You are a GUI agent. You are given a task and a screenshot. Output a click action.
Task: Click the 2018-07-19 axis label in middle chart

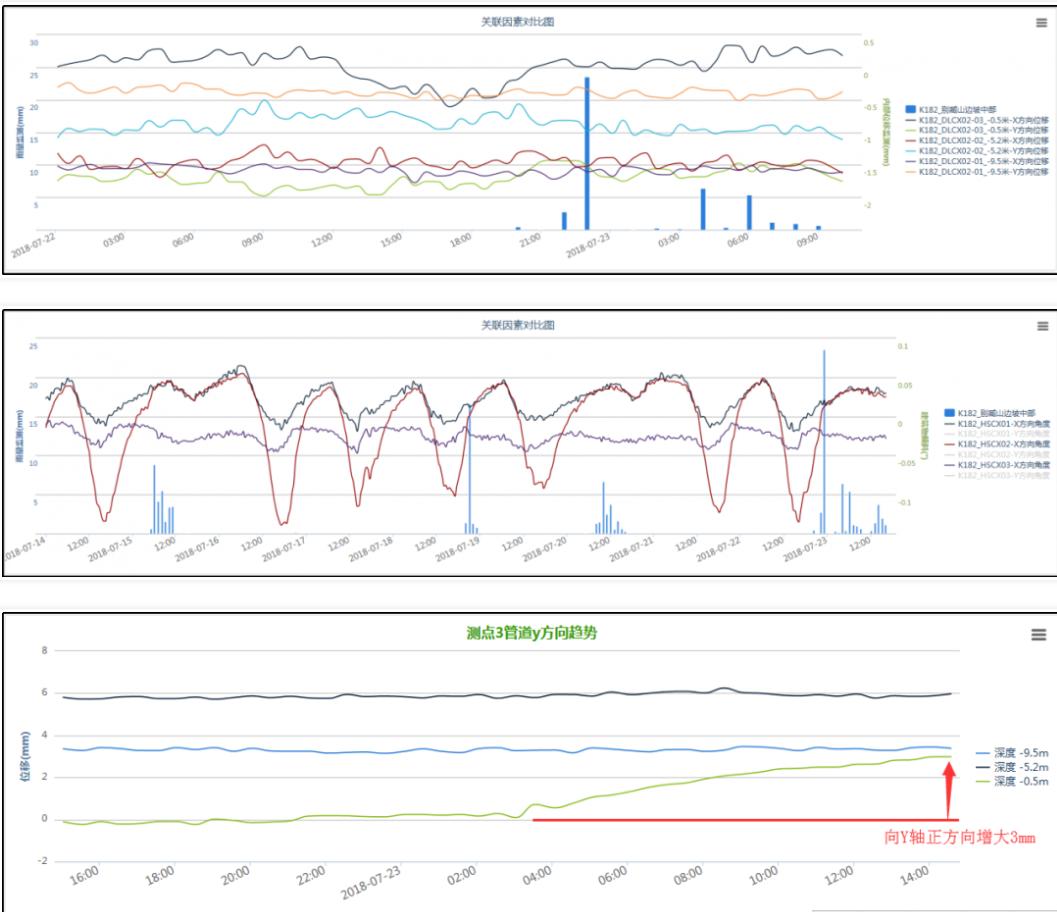click(x=457, y=550)
